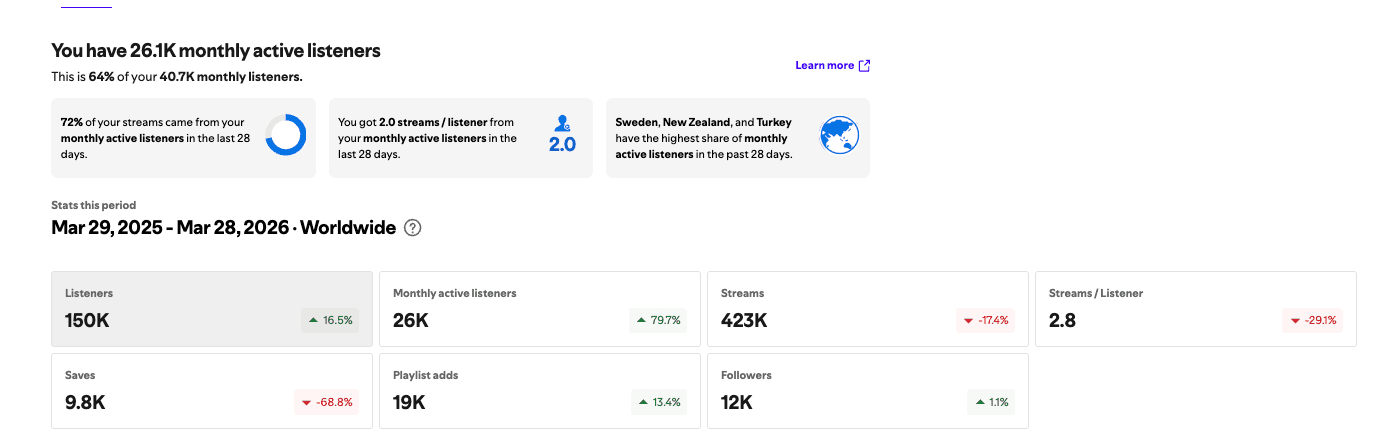Click the -17.4% decrease badge
1389x440 pixels.
[986, 320]
